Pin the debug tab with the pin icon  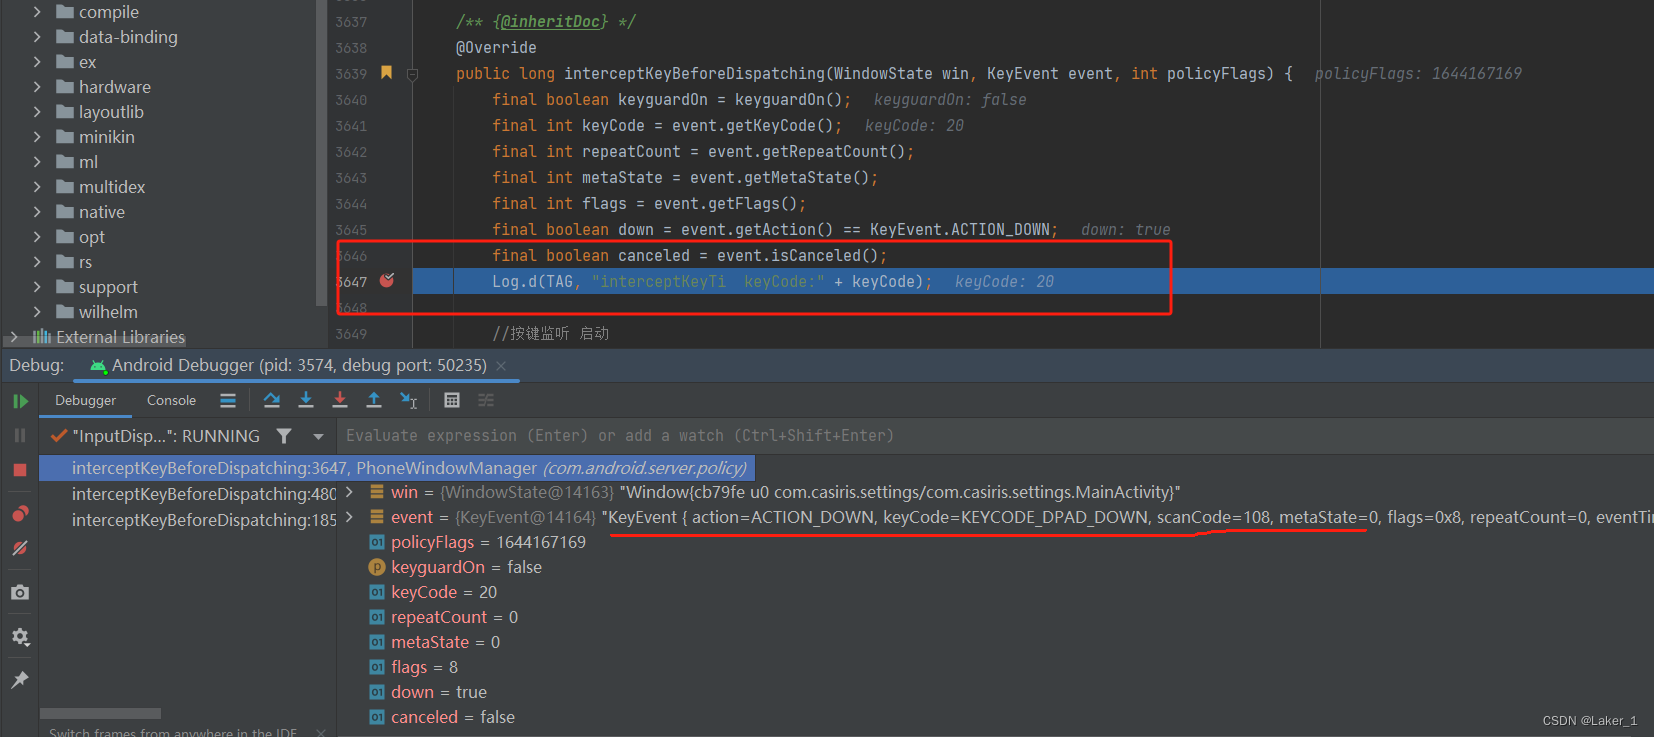[x=20, y=680]
